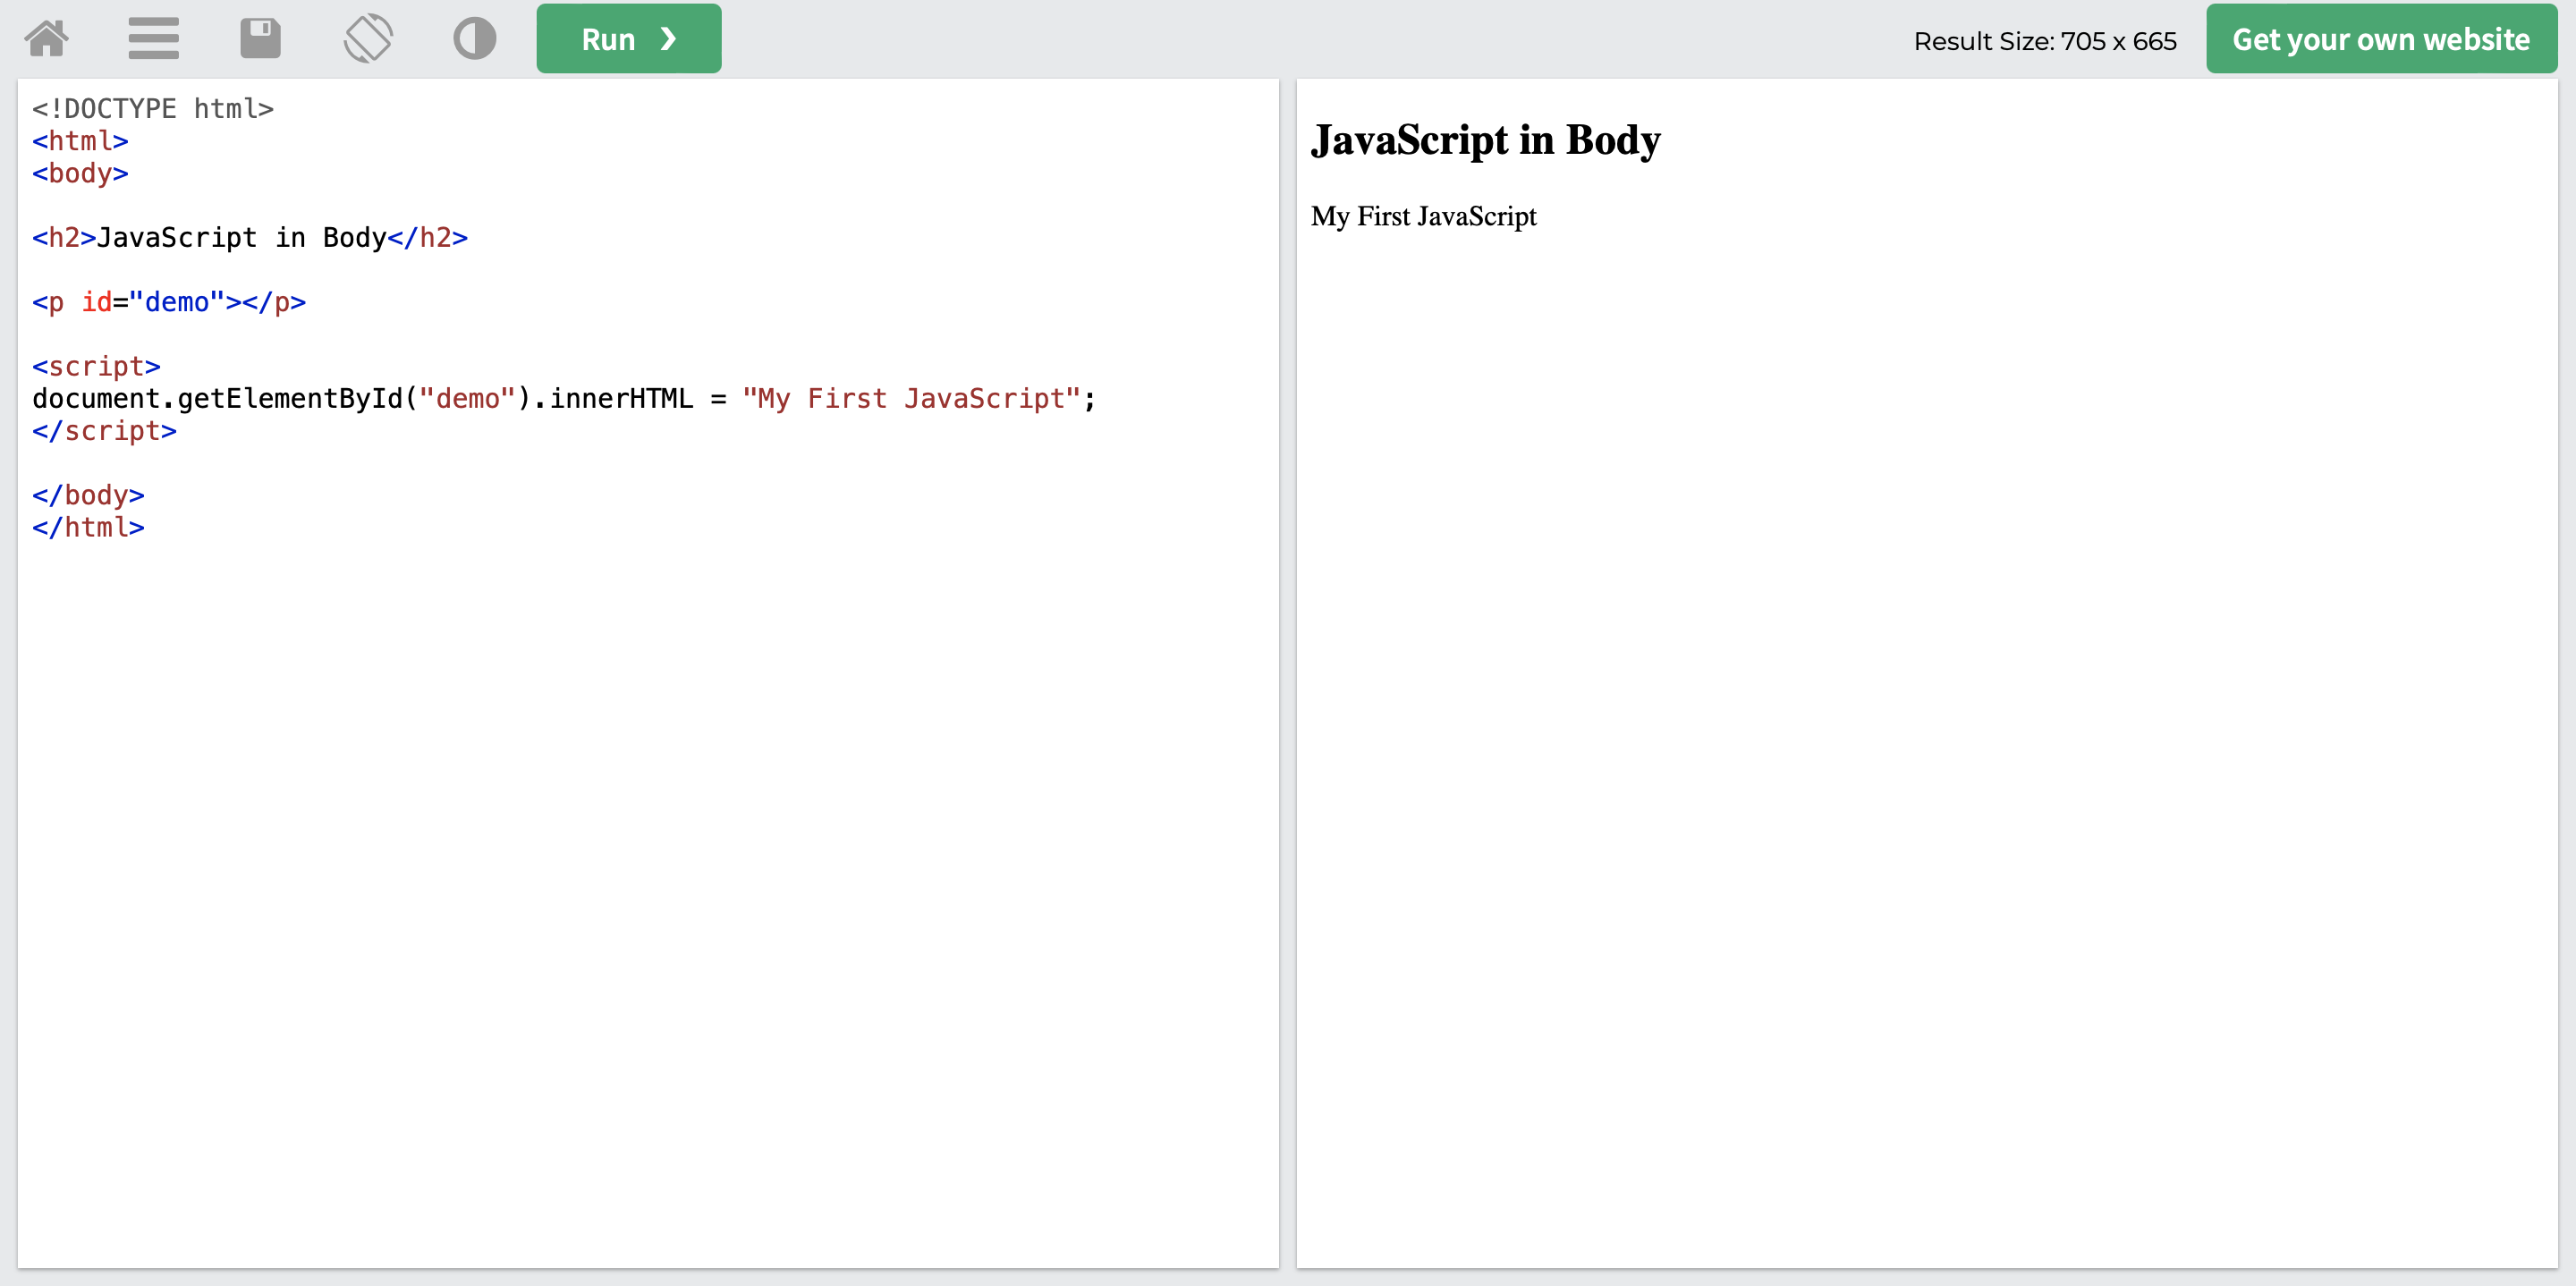The image size is (2576, 1286).
Task: Change orientation with the rotate icon
Action: (x=368, y=39)
